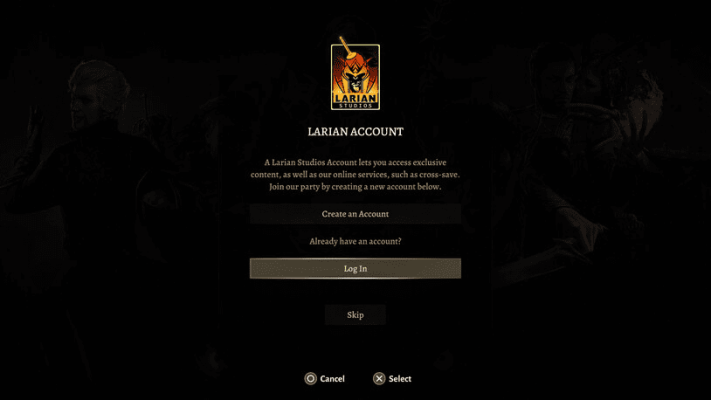The height and width of the screenshot is (400, 711).
Task: Click 'A Larian Studios Account' opening line
Action: [x=311, y=162]
